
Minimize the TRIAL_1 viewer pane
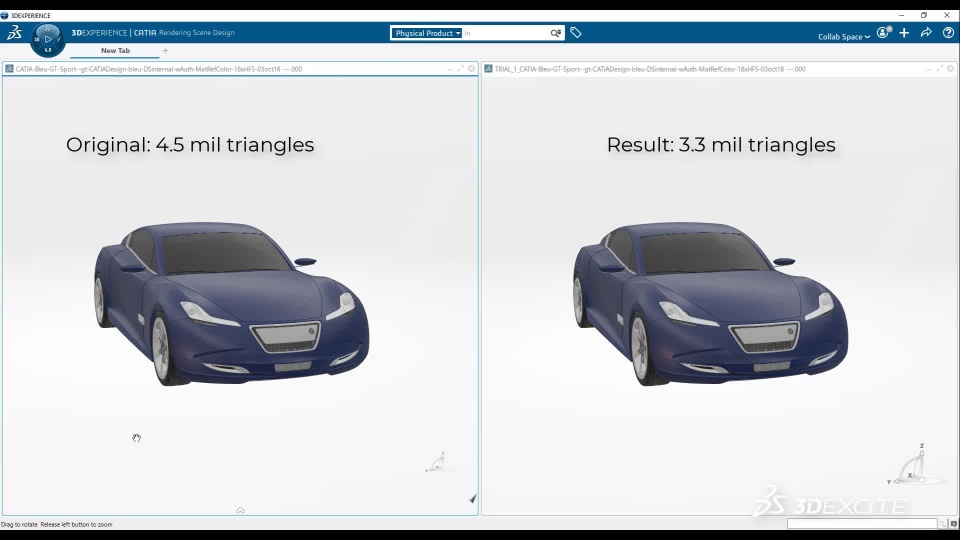point(929,69)
